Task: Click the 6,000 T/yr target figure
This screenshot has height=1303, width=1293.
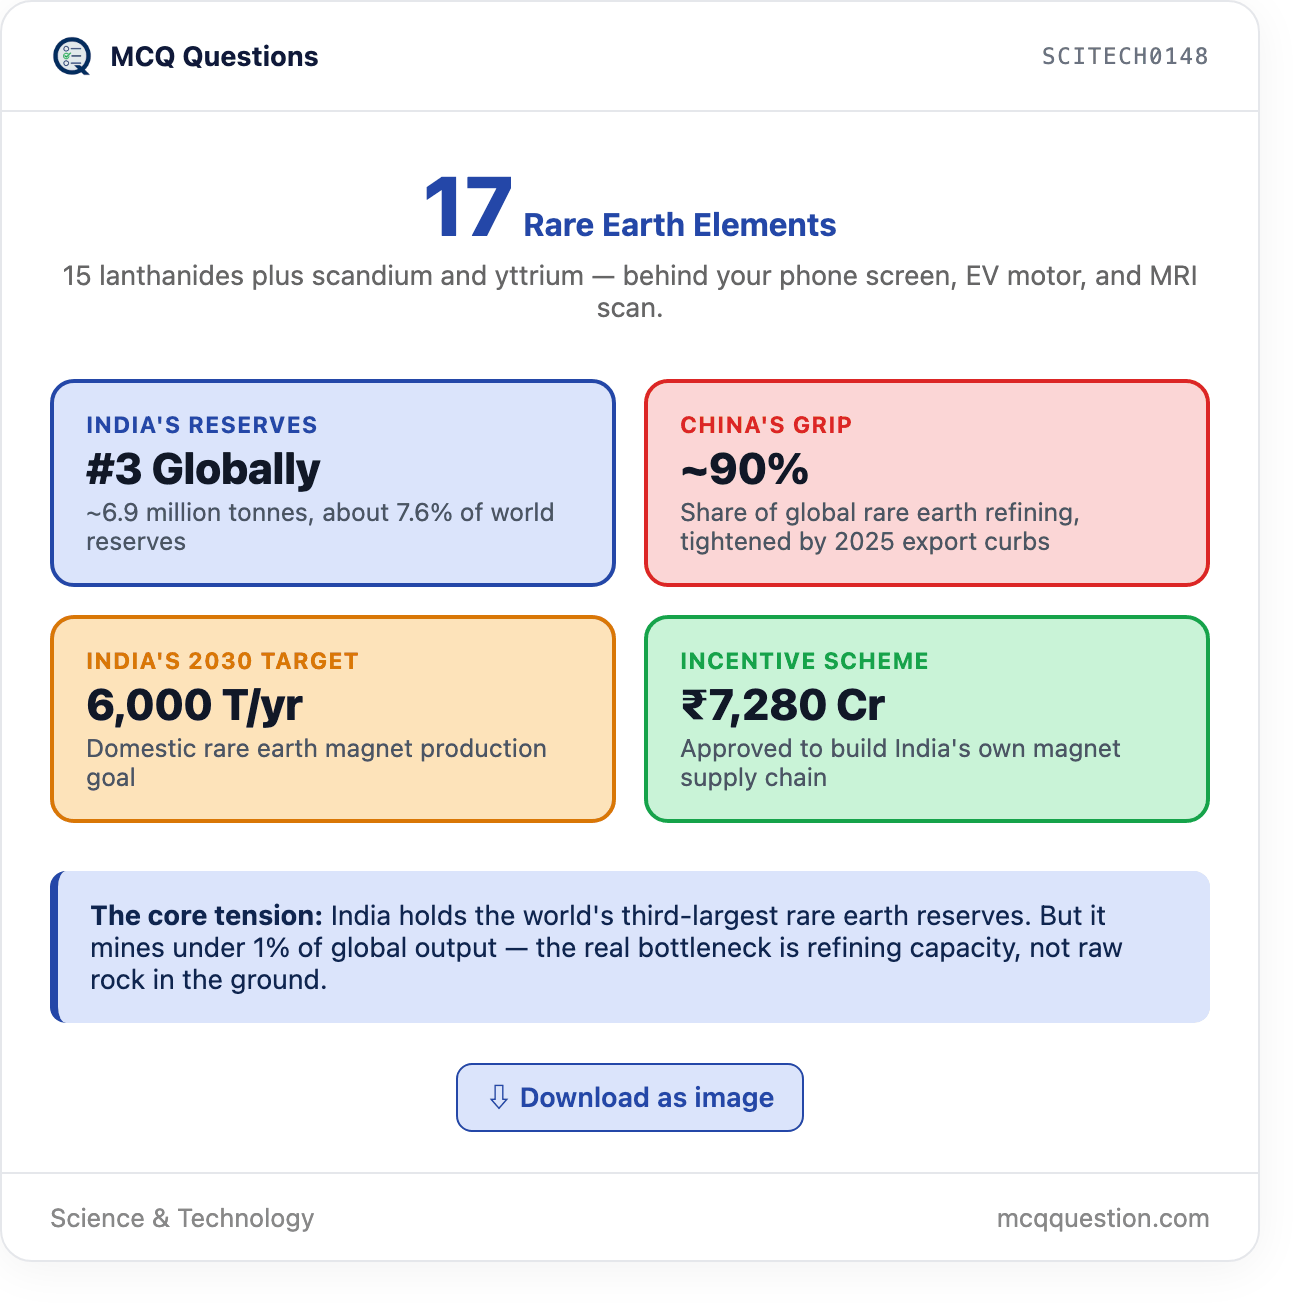Action: pos(195,705)
